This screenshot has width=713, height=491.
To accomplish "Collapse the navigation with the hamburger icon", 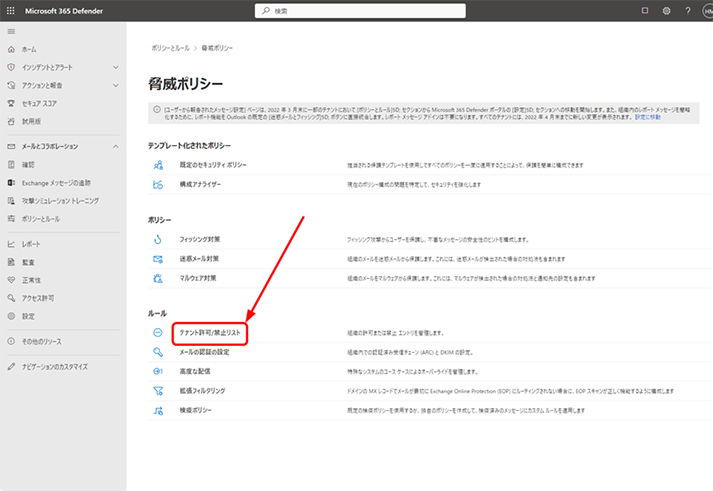I will click(11, 31).
